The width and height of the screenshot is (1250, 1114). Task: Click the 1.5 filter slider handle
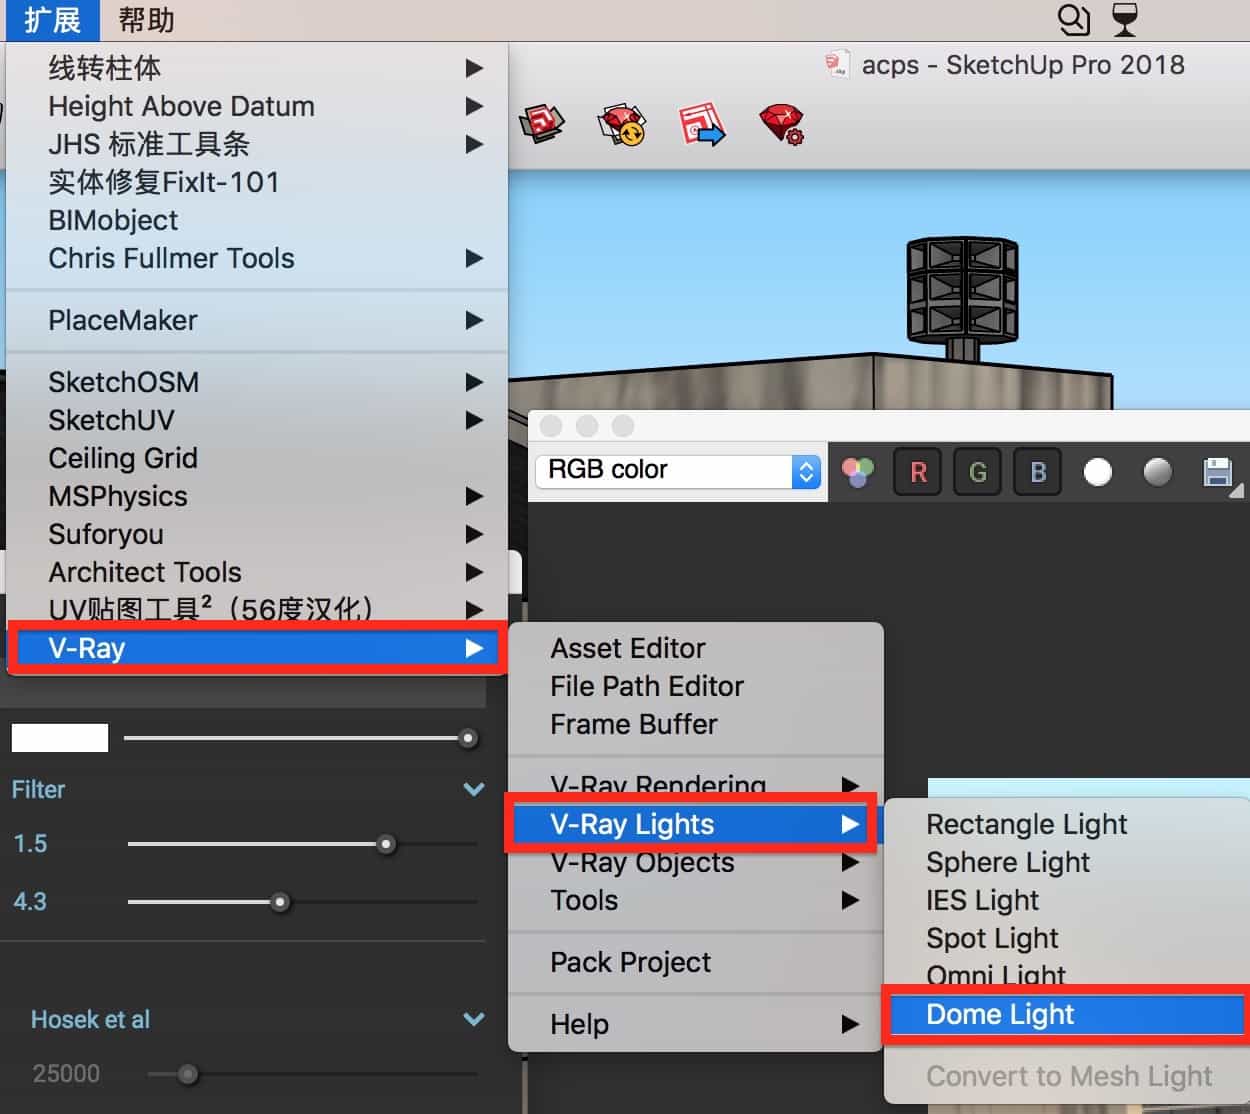click(386, 844)
